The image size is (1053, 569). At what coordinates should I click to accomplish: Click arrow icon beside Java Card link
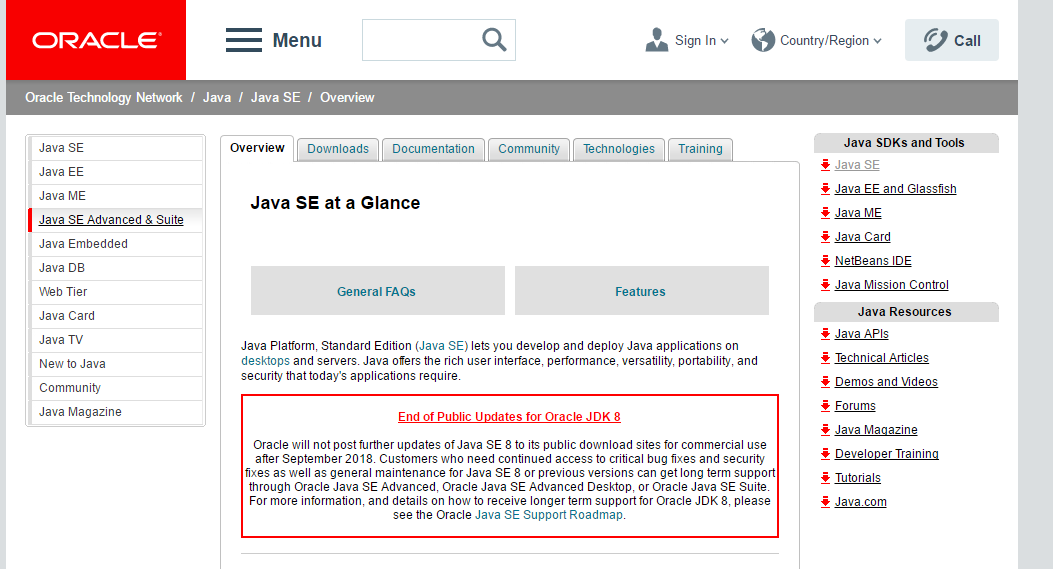pos(825,237)
